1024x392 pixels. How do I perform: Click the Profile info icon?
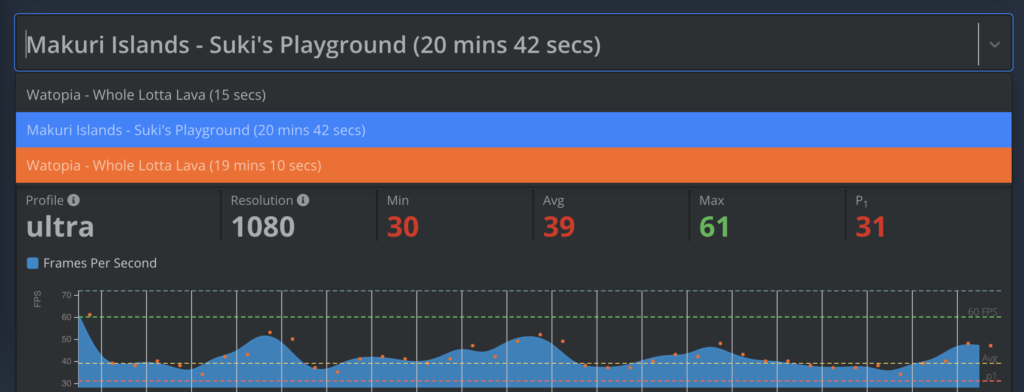[x=74, y=200]
